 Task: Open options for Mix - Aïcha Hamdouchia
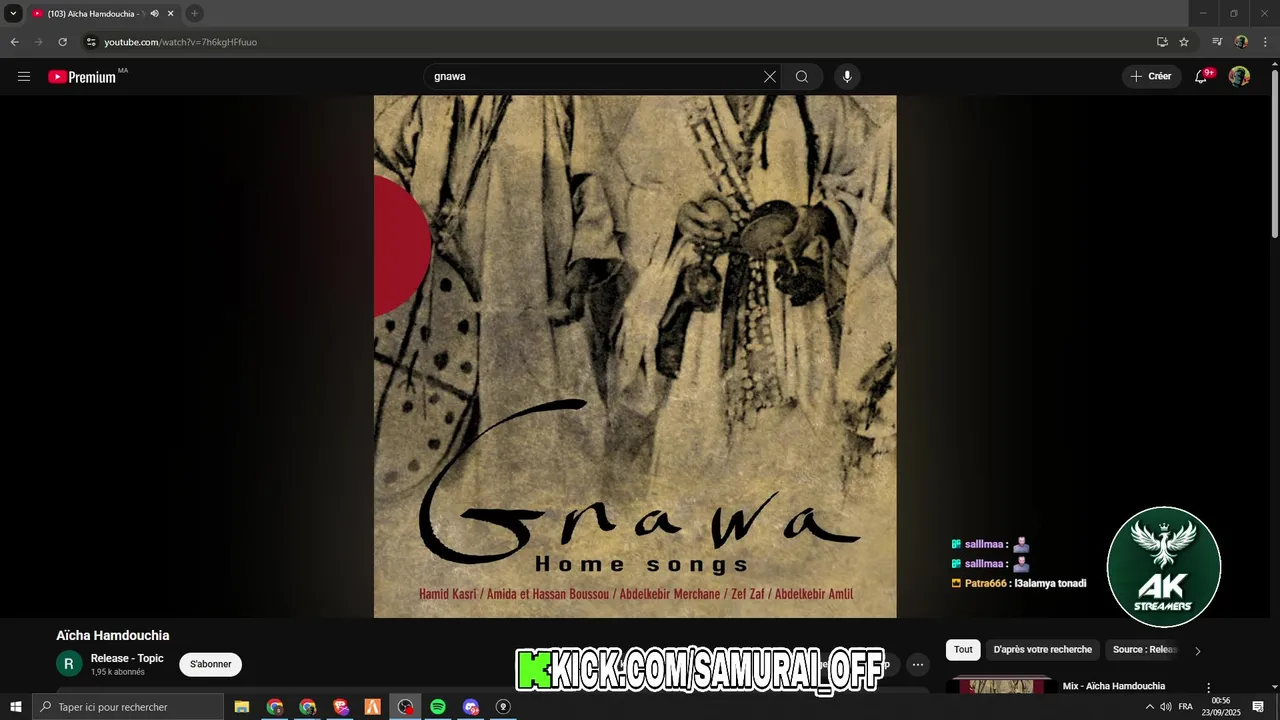click(1209, 688)
